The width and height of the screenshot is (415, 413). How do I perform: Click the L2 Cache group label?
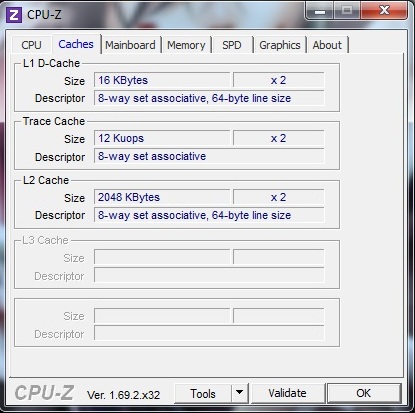[46, 180]
